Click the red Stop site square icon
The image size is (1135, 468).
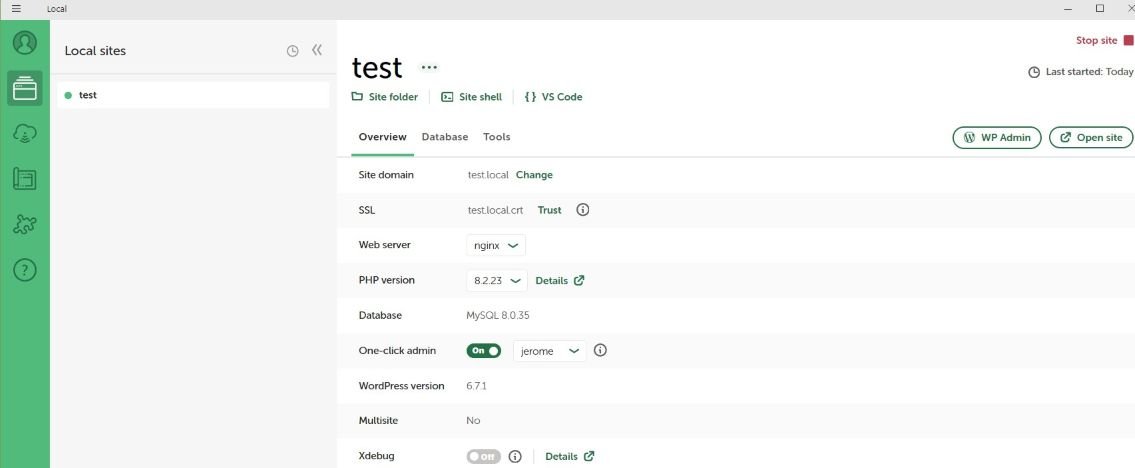[1128, 41]
